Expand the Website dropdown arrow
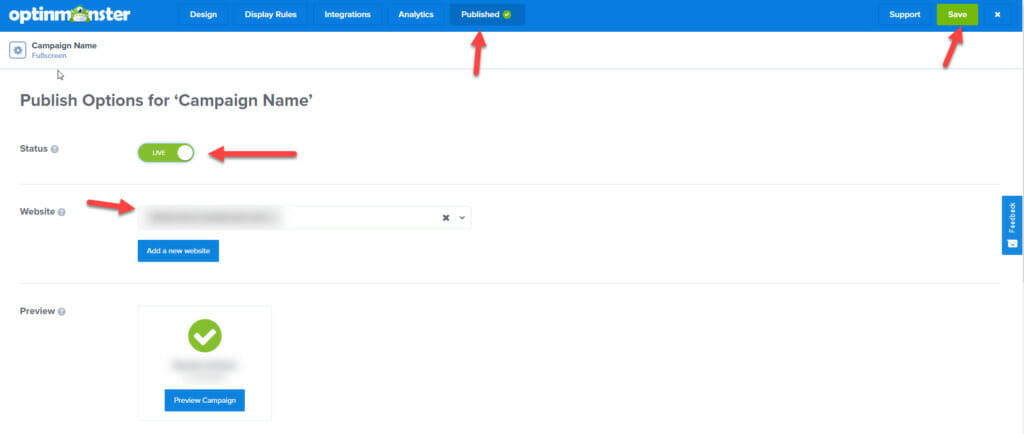Screen dimensions: 1024x434 click(462, 218)
